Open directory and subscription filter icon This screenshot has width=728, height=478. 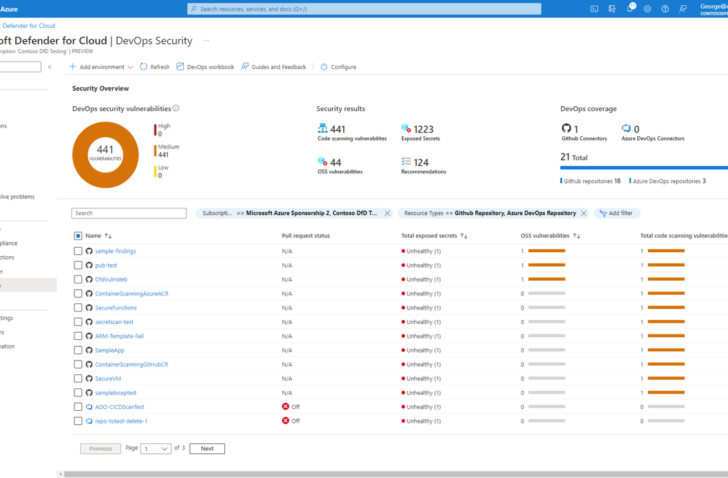pyautogui.click(x=612, y=9)
